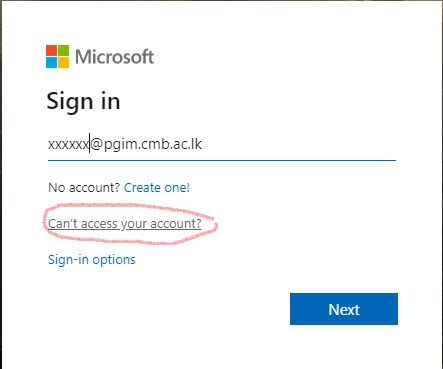This screenshot has height=369, width=443.
Task: Click the "Next" label on the button
Action: pyautogui.click(x=344, y=310)
